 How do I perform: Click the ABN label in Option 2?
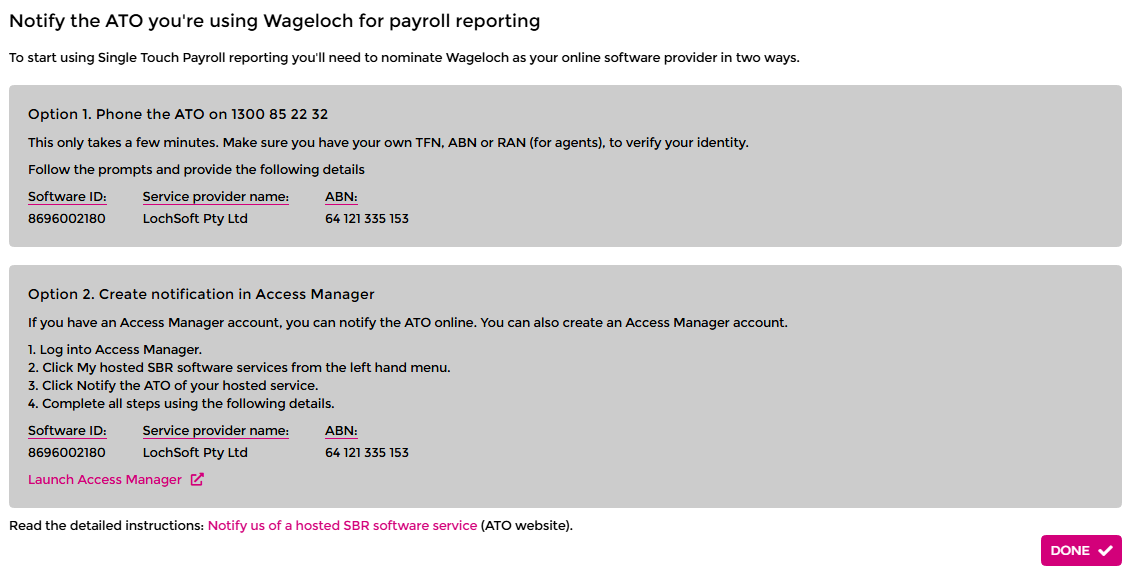[x=341, y=431]
